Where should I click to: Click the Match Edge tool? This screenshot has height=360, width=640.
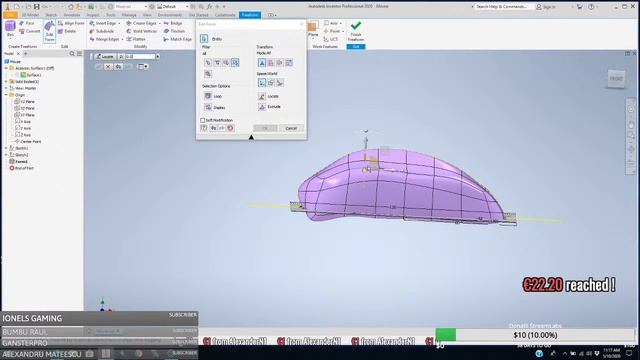(178, 39)
